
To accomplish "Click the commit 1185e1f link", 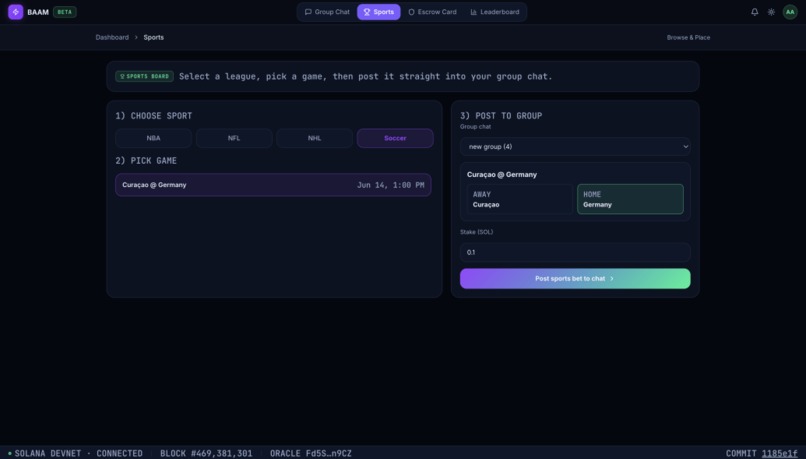I will [x=779, y=453].
